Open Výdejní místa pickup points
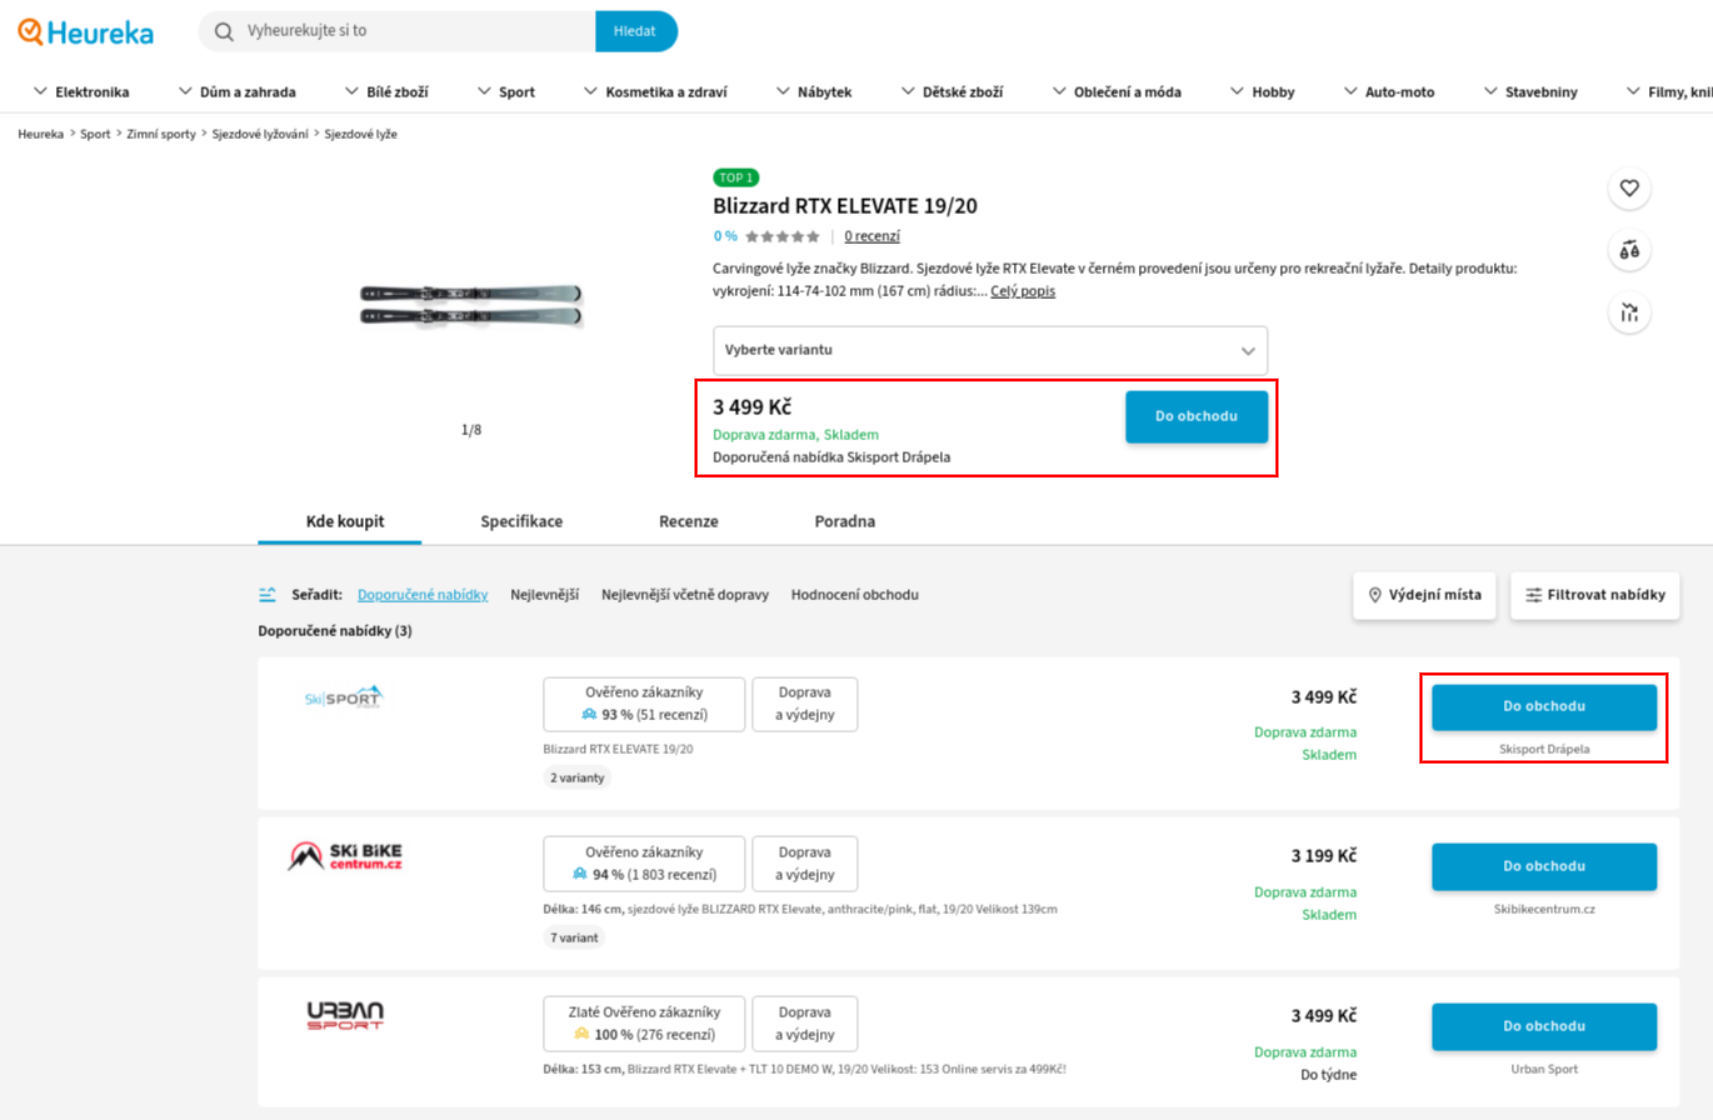Image resolution: width=1713 pixels, height=1120 pixels. [1424, 595]
